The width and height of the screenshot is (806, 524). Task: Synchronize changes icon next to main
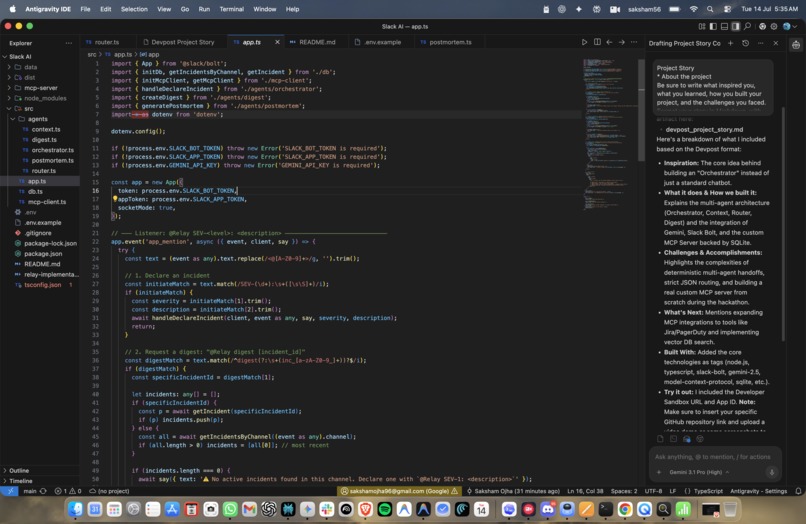[x=43, y=491]
